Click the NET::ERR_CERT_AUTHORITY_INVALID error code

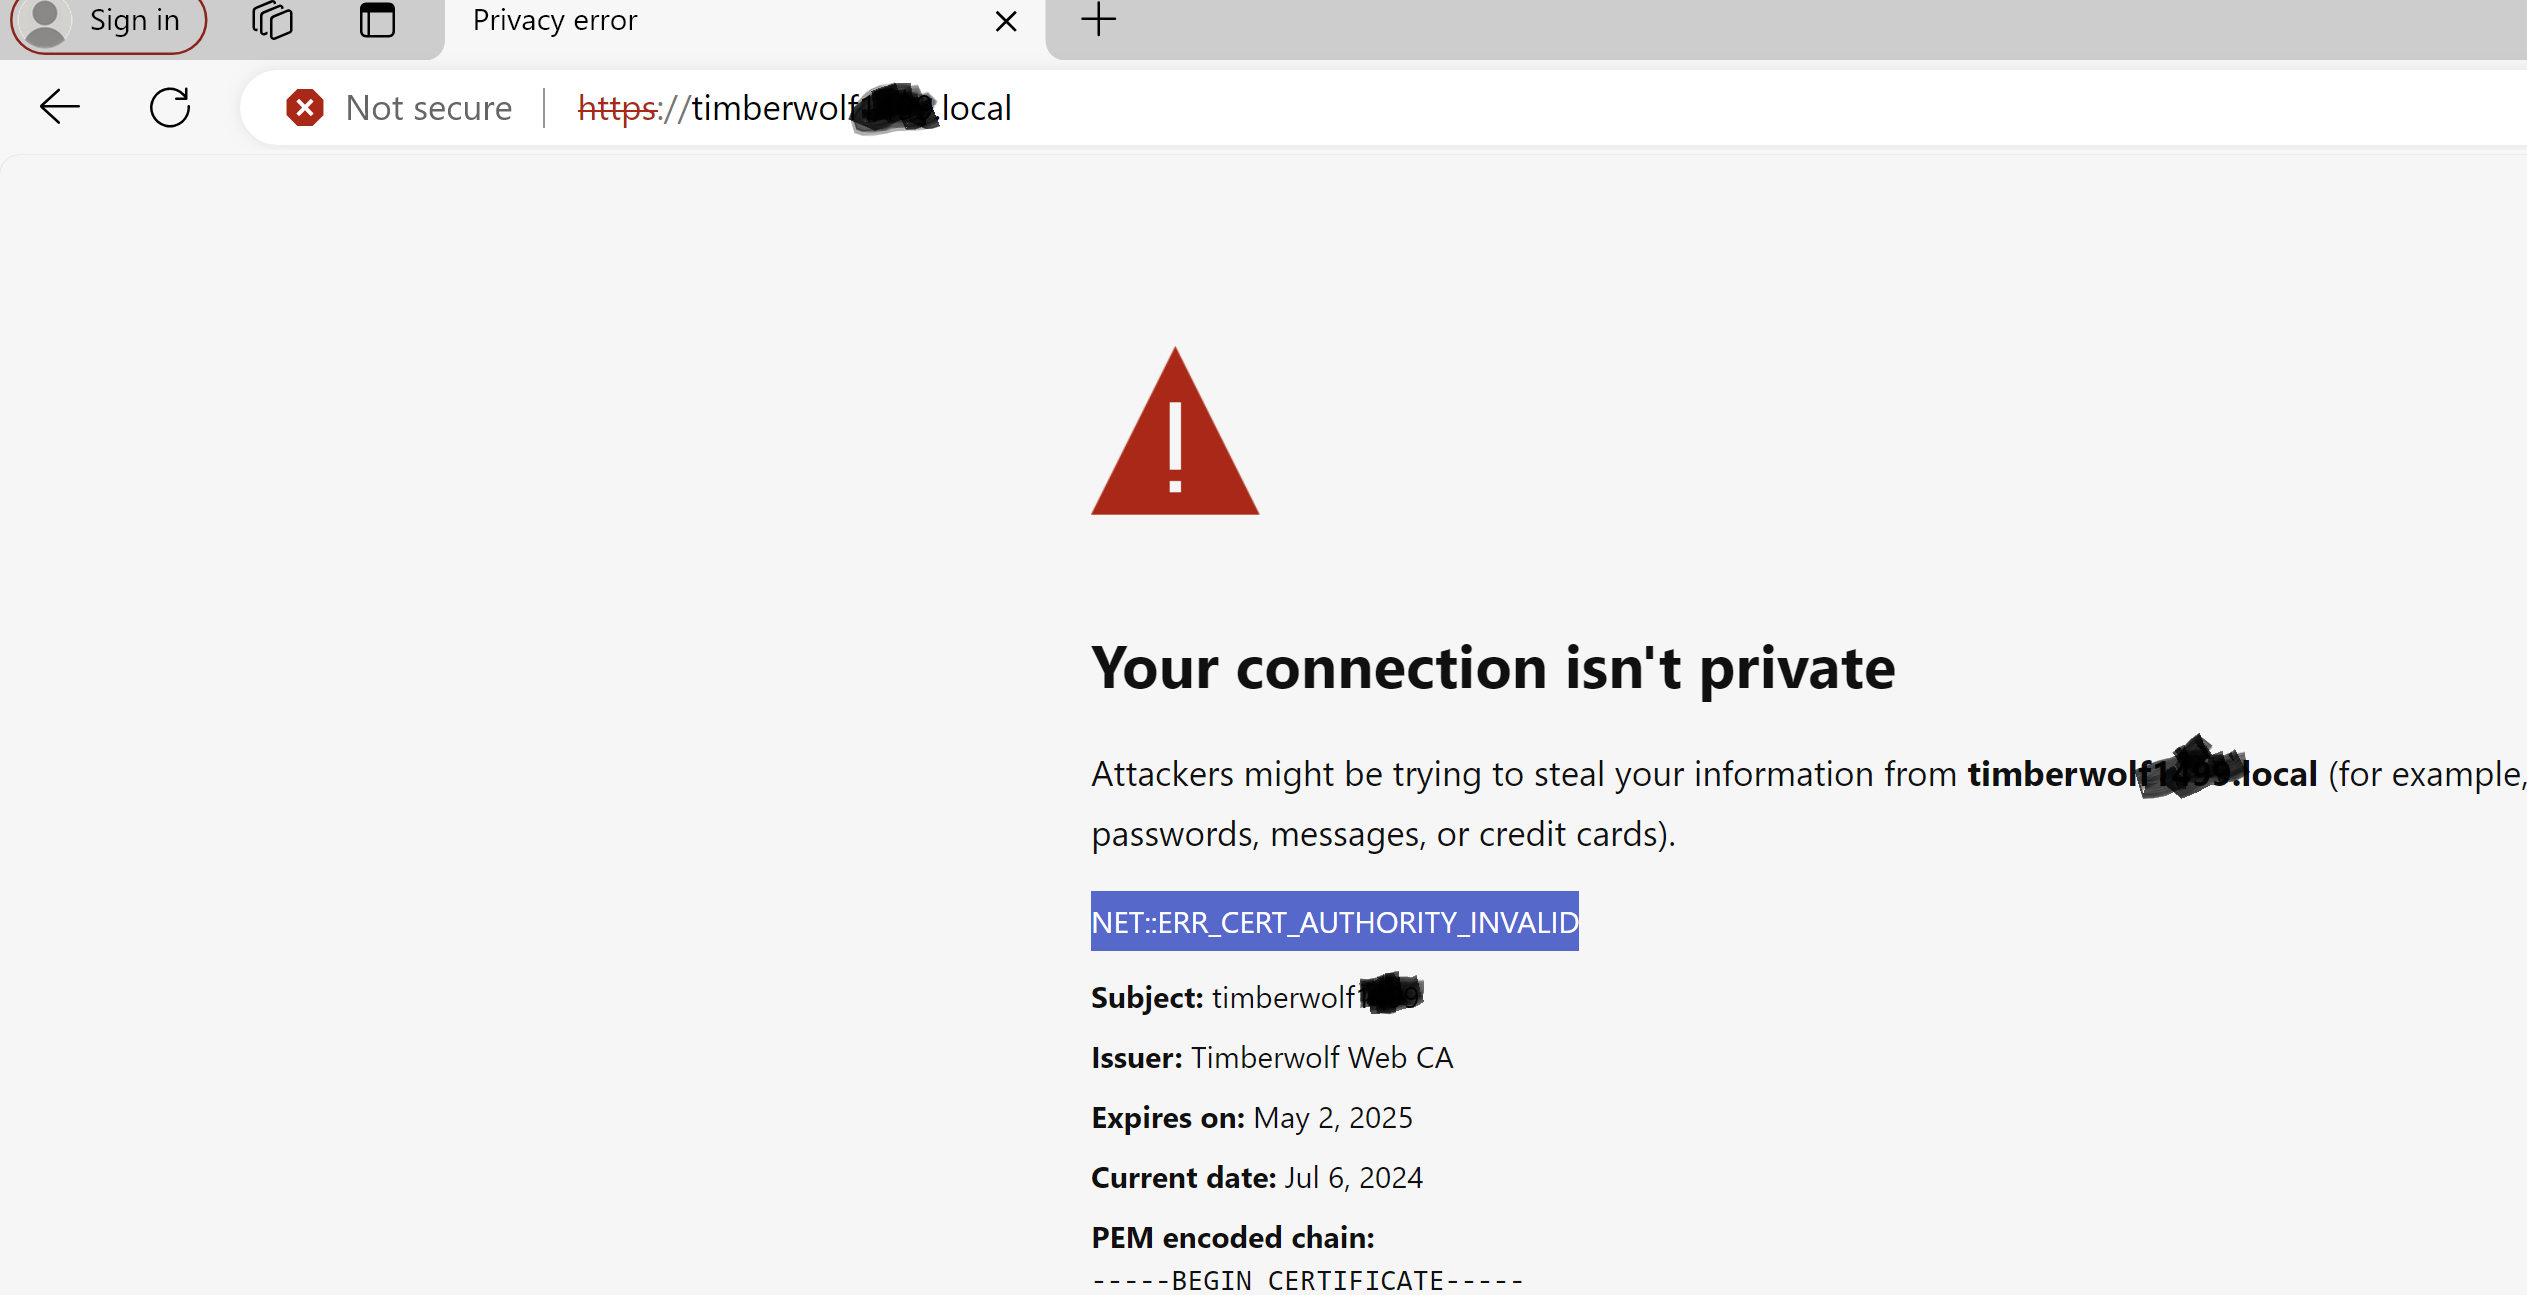1334,921
